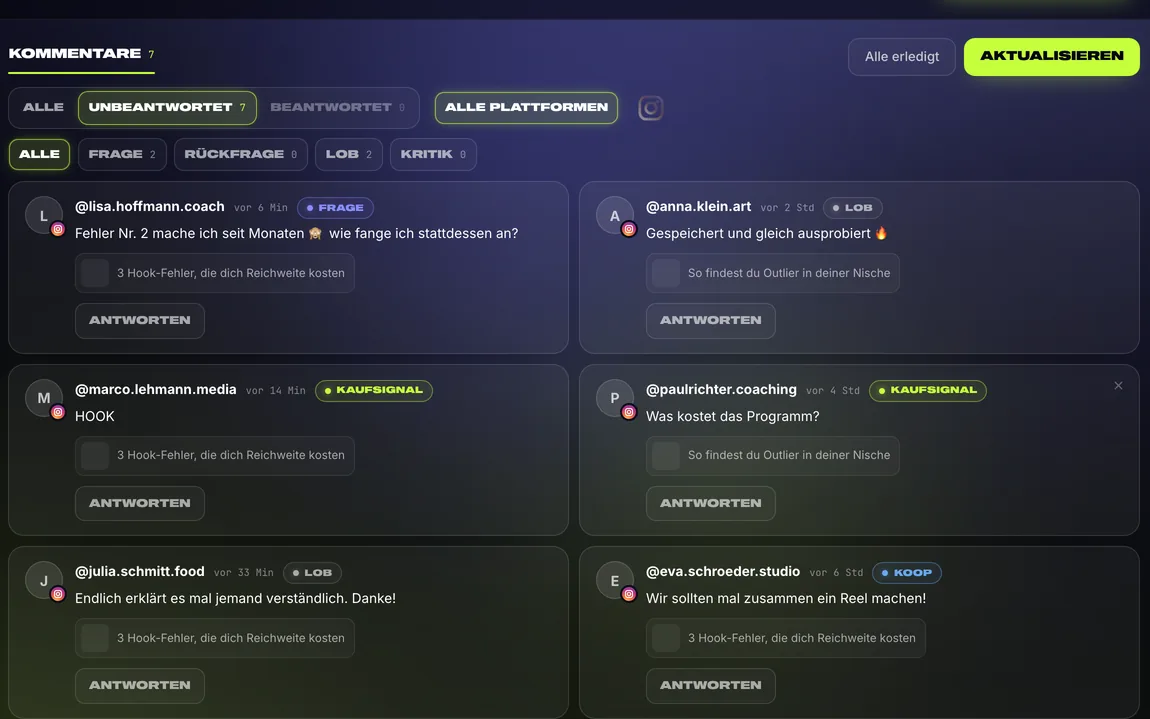The height and width of the screenshot is (719, 1150).
Task: Filter by LOB category
Action: tap(349, 154)
